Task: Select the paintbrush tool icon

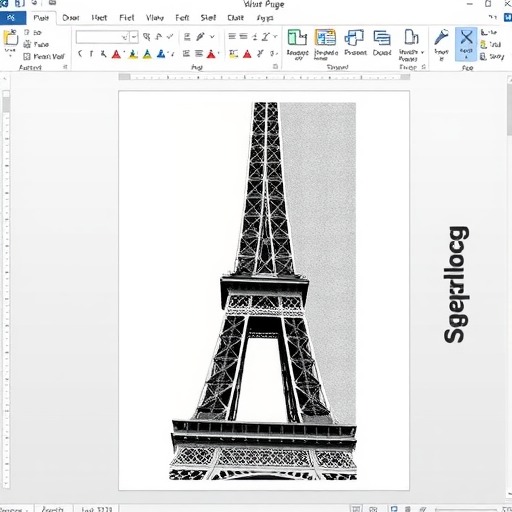Action: click(x=441, y=37)
